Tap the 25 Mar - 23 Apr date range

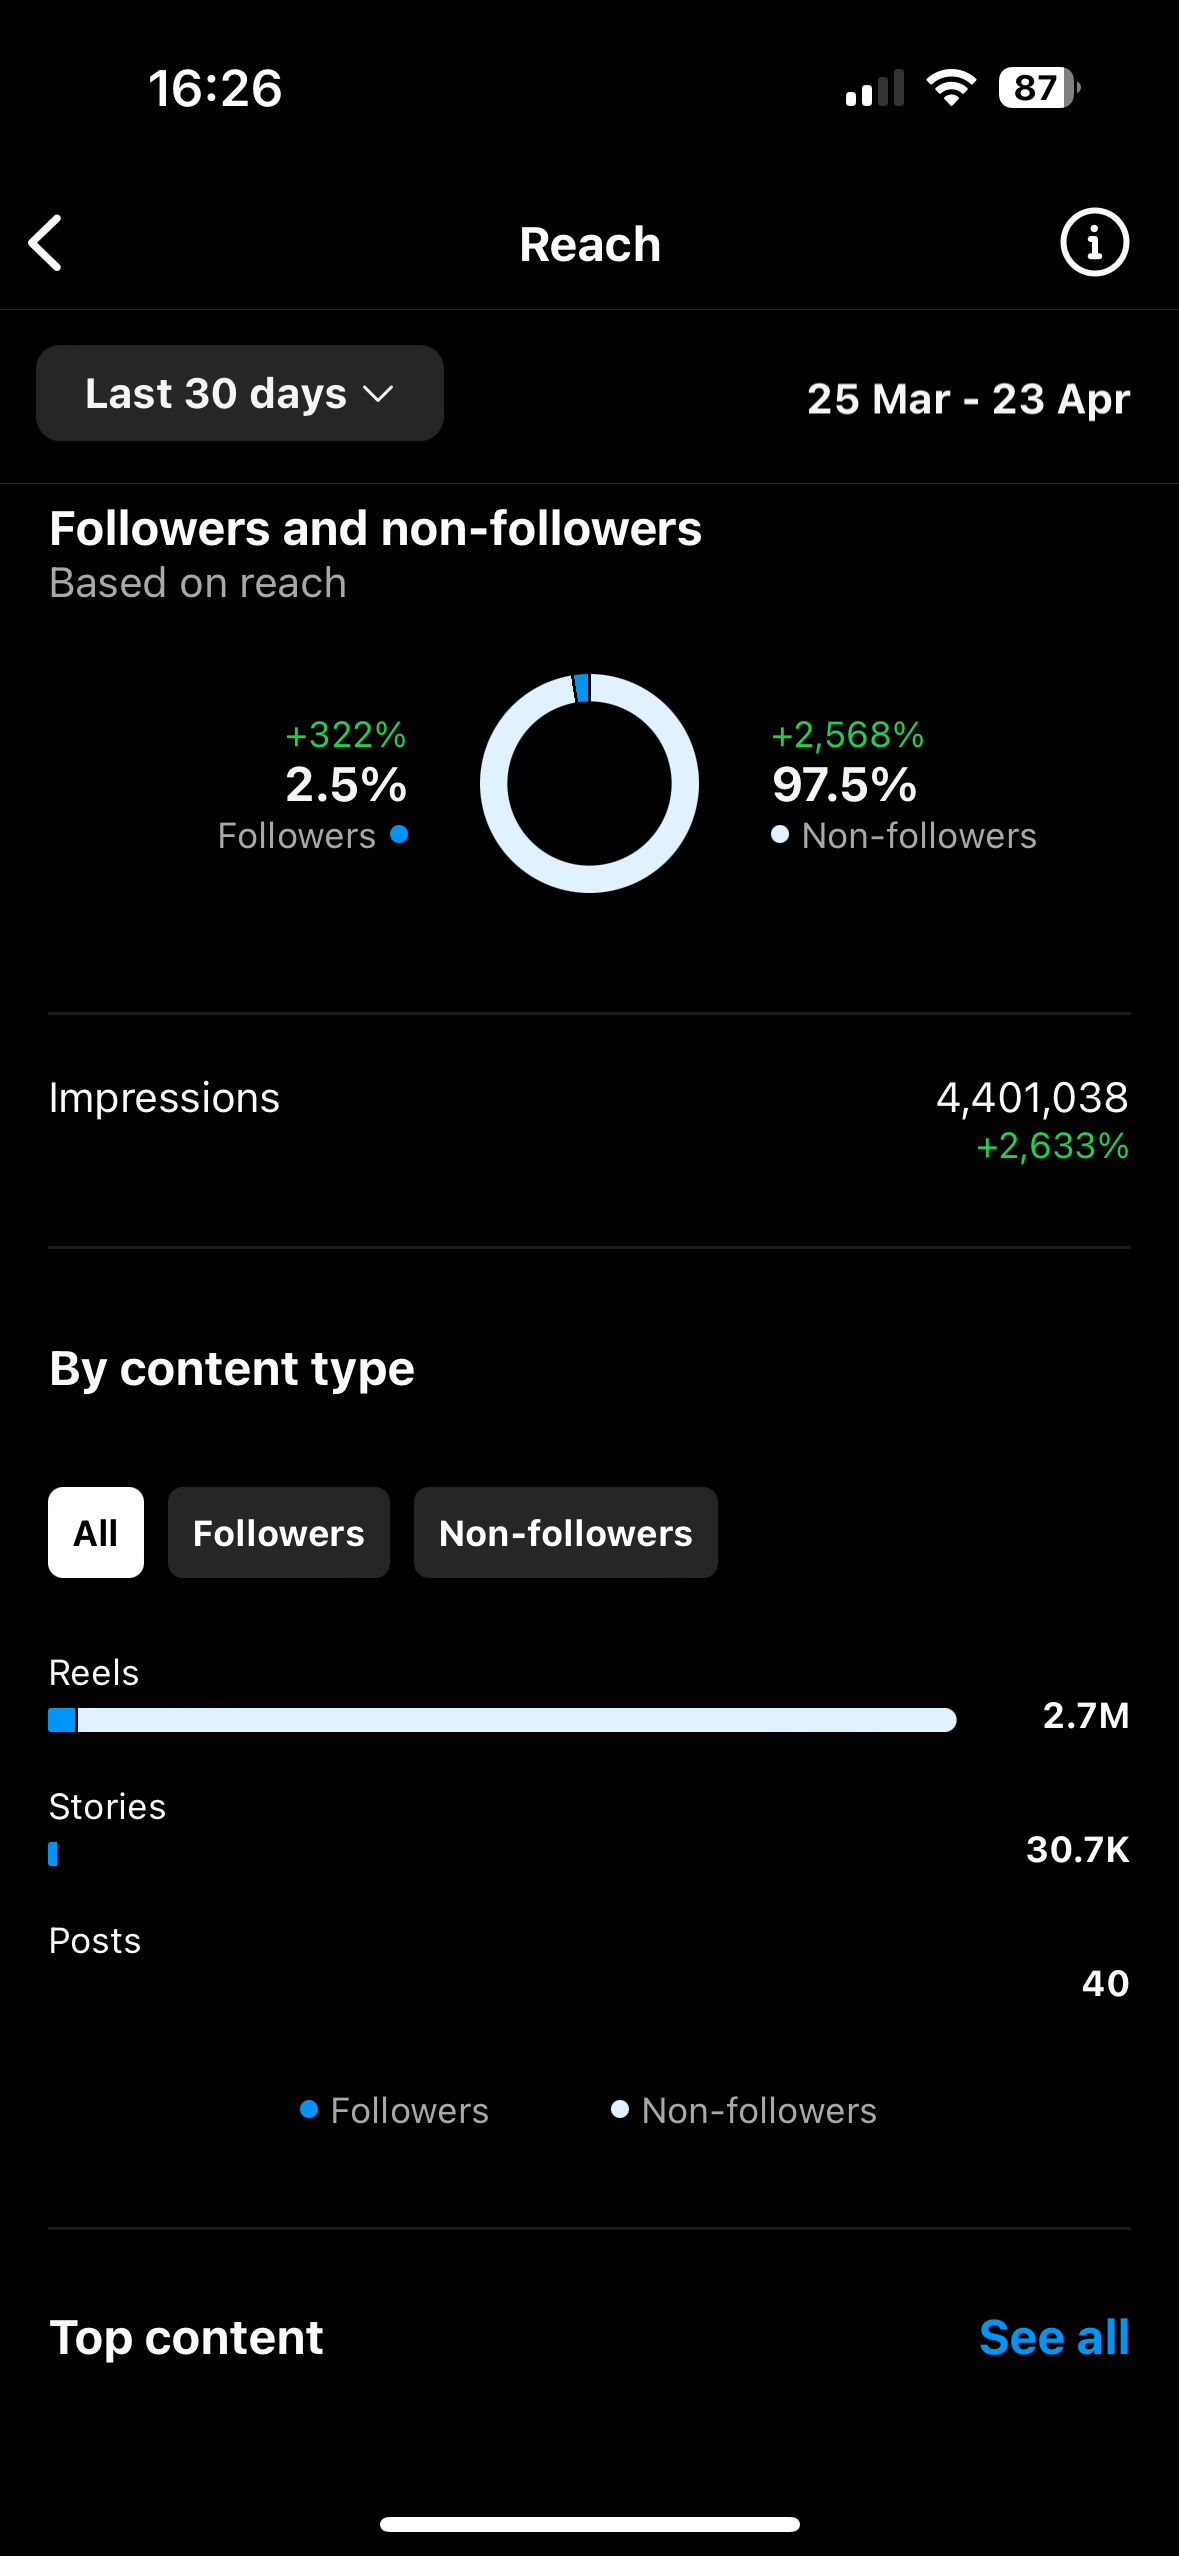(968, 399)
